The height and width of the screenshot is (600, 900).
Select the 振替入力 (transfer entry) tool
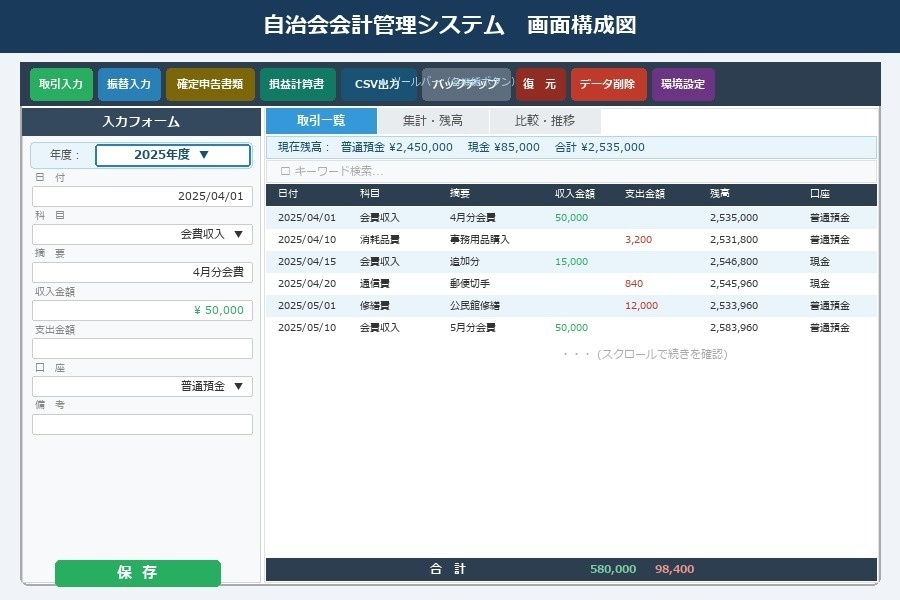128,85
